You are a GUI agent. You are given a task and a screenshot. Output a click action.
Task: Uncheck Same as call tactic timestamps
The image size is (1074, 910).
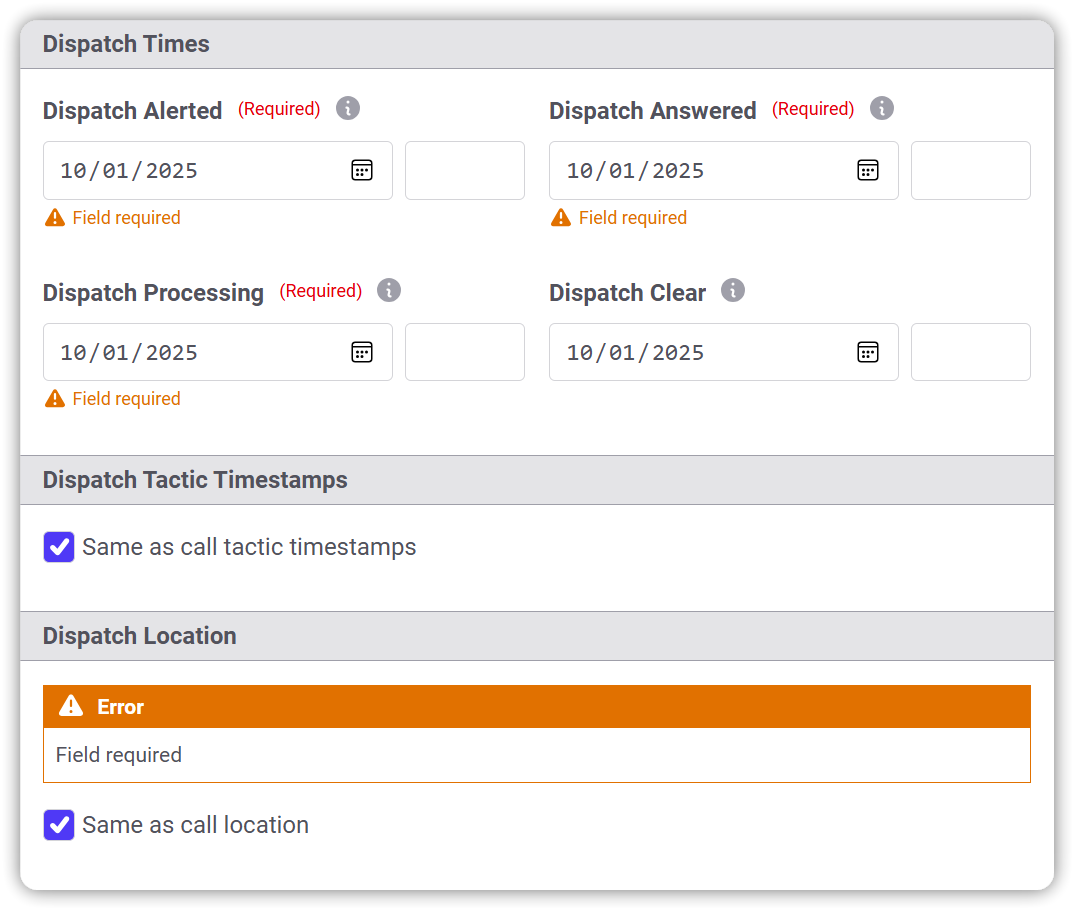pos(59,547)
